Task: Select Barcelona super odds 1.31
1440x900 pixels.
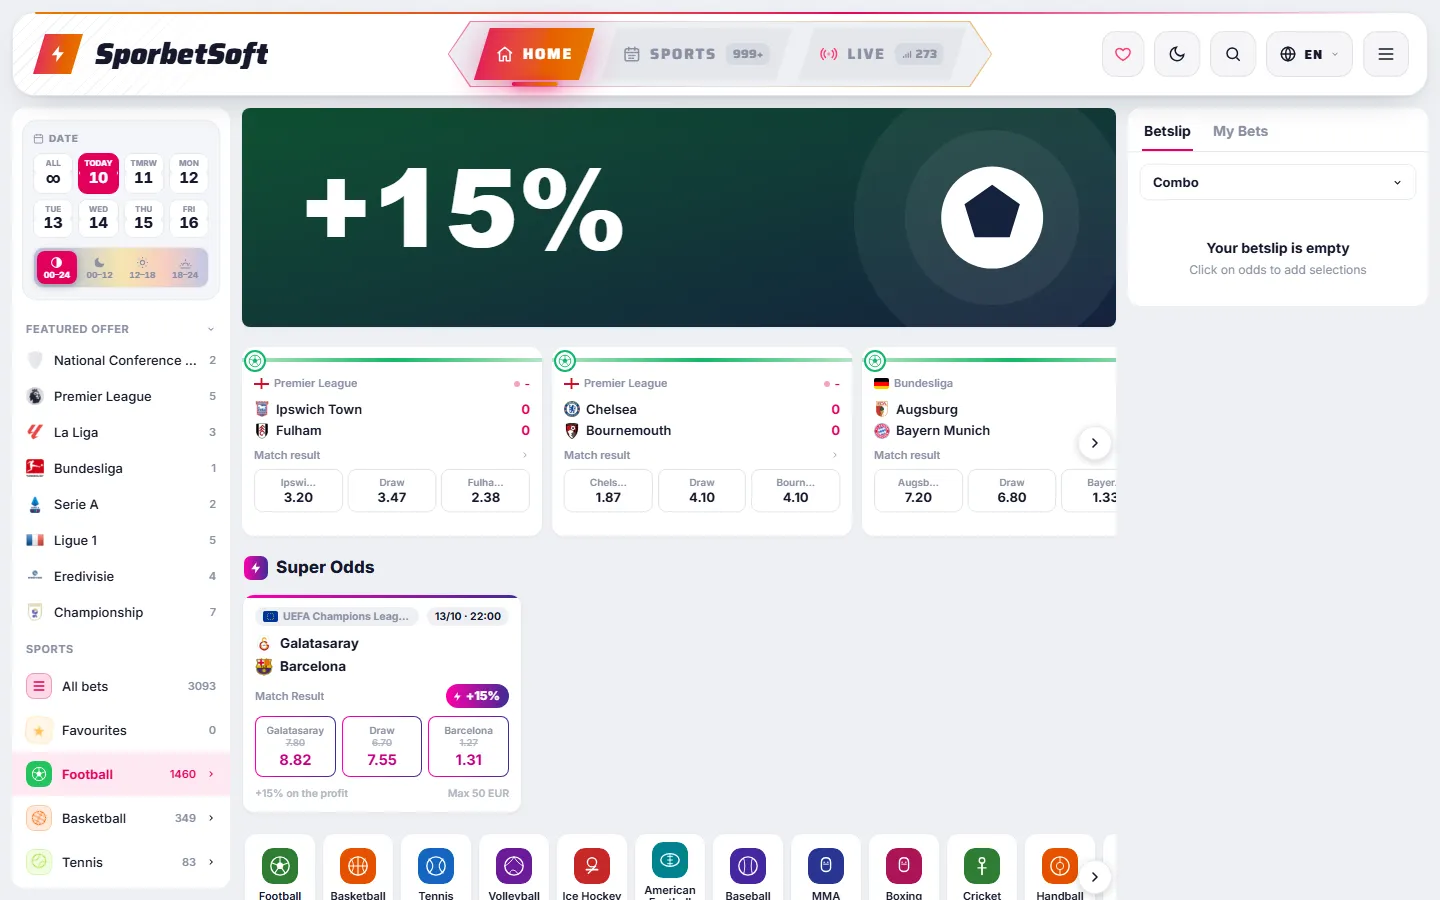Action: [x=468, y=746]
